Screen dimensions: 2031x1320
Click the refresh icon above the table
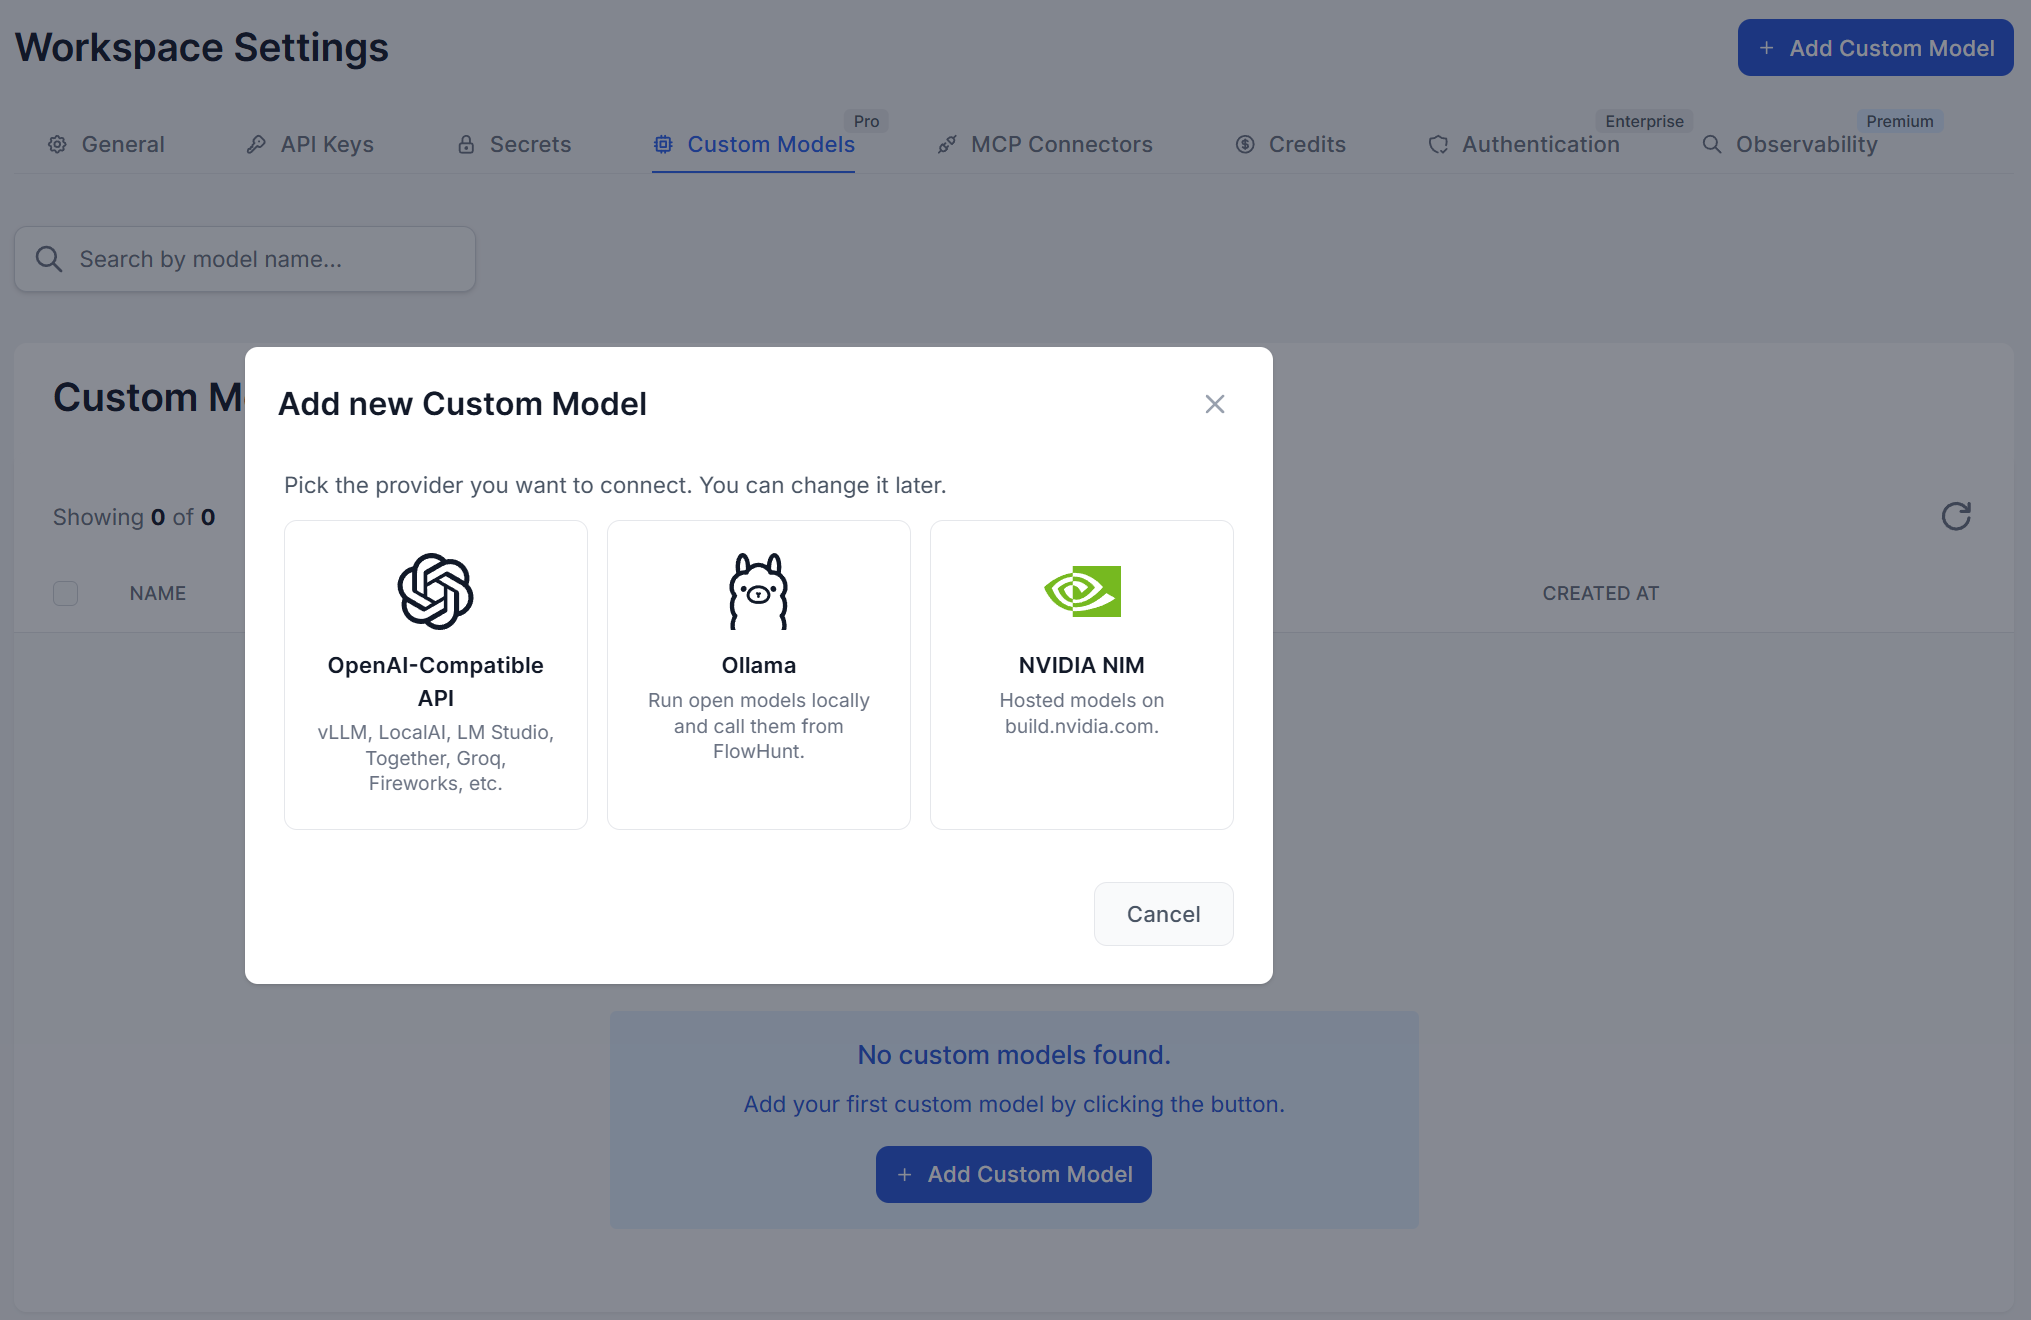coord(1956,516)
